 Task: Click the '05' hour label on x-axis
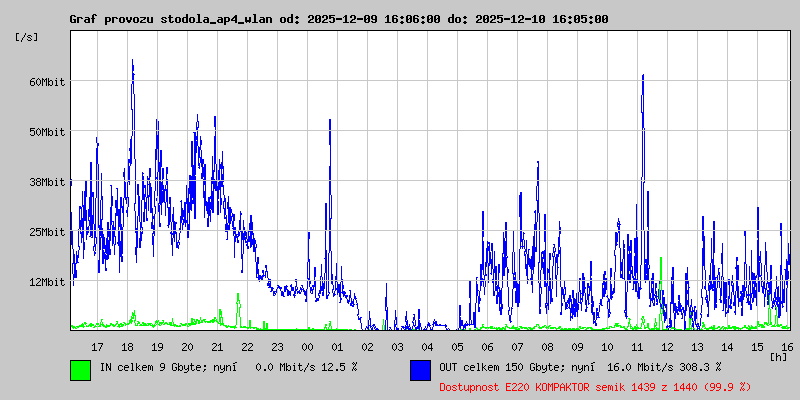[x=457, y=347]
